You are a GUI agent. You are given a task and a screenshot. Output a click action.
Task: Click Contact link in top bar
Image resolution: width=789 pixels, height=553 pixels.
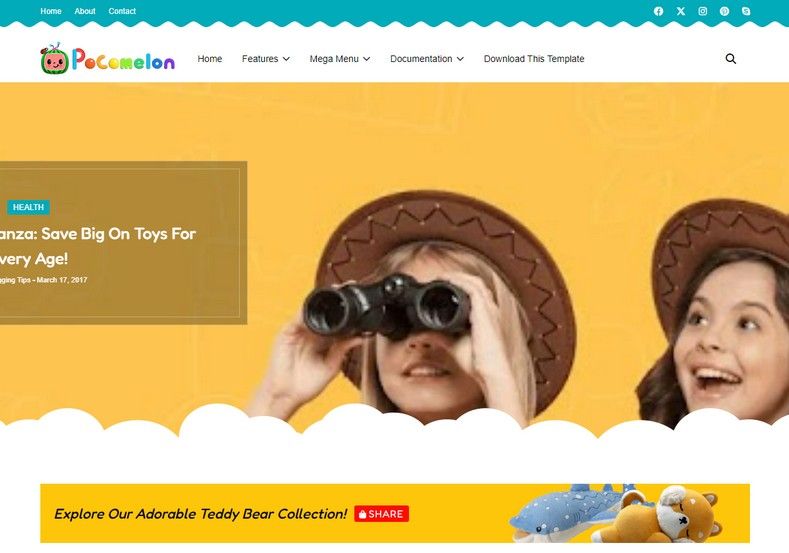pyautogui.click(x=122, y=11)
